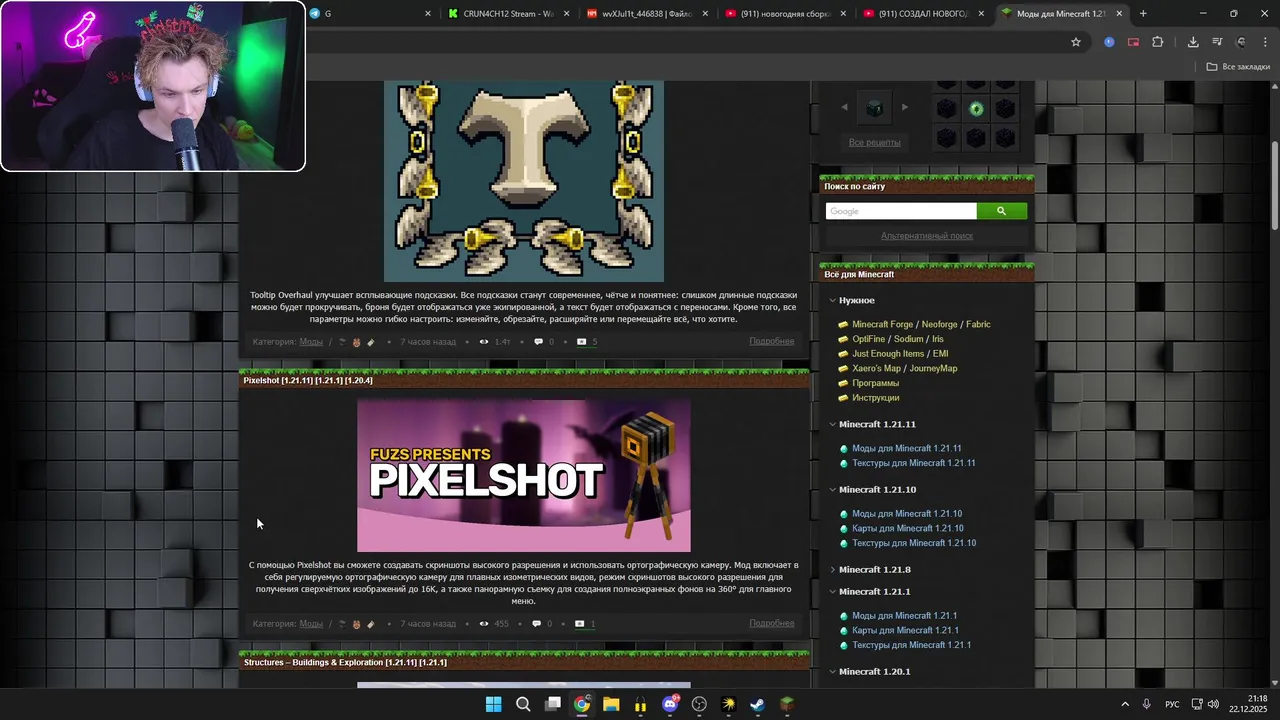
Task: Open the Pixelshot [1.21.11] post title
Action: click(308, 380)
